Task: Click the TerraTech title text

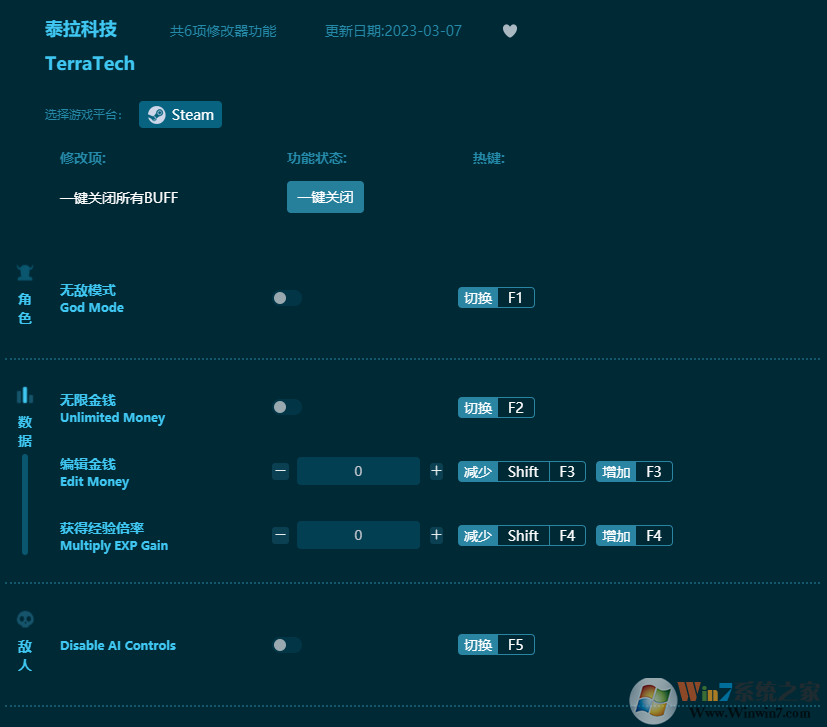Action: pyautogui.click(x=90, y=63)
